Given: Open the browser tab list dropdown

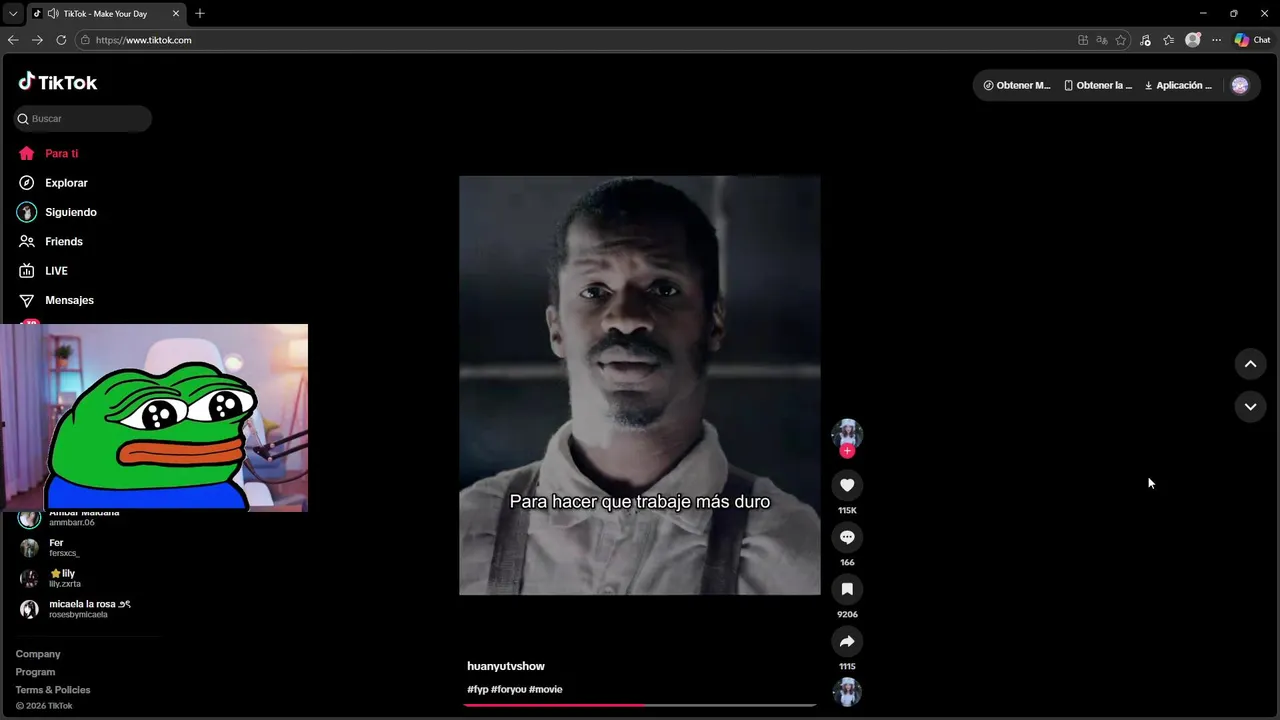Looking at the screenshot, I should pos(12,14).
